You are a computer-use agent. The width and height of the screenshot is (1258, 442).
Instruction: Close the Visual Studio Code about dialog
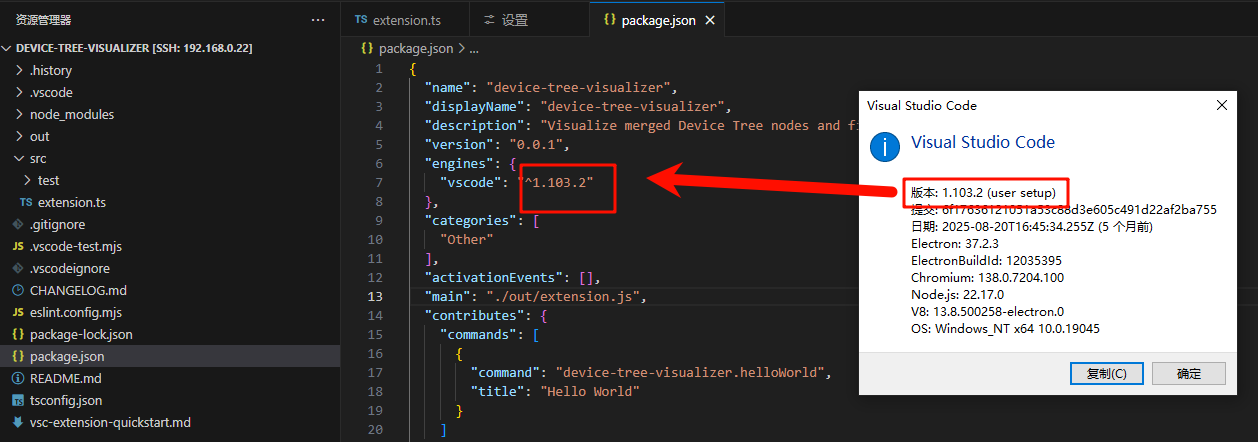(1222, 105)
